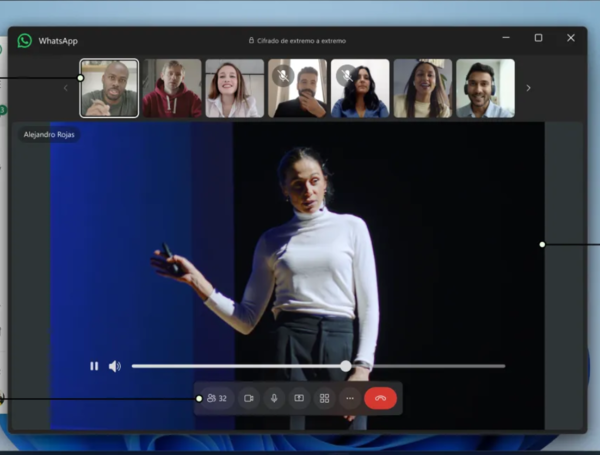This screenshot has height=455, width=600.
Task: Start screen sharing from the call toolbar
Action: [x=299, y=398]
